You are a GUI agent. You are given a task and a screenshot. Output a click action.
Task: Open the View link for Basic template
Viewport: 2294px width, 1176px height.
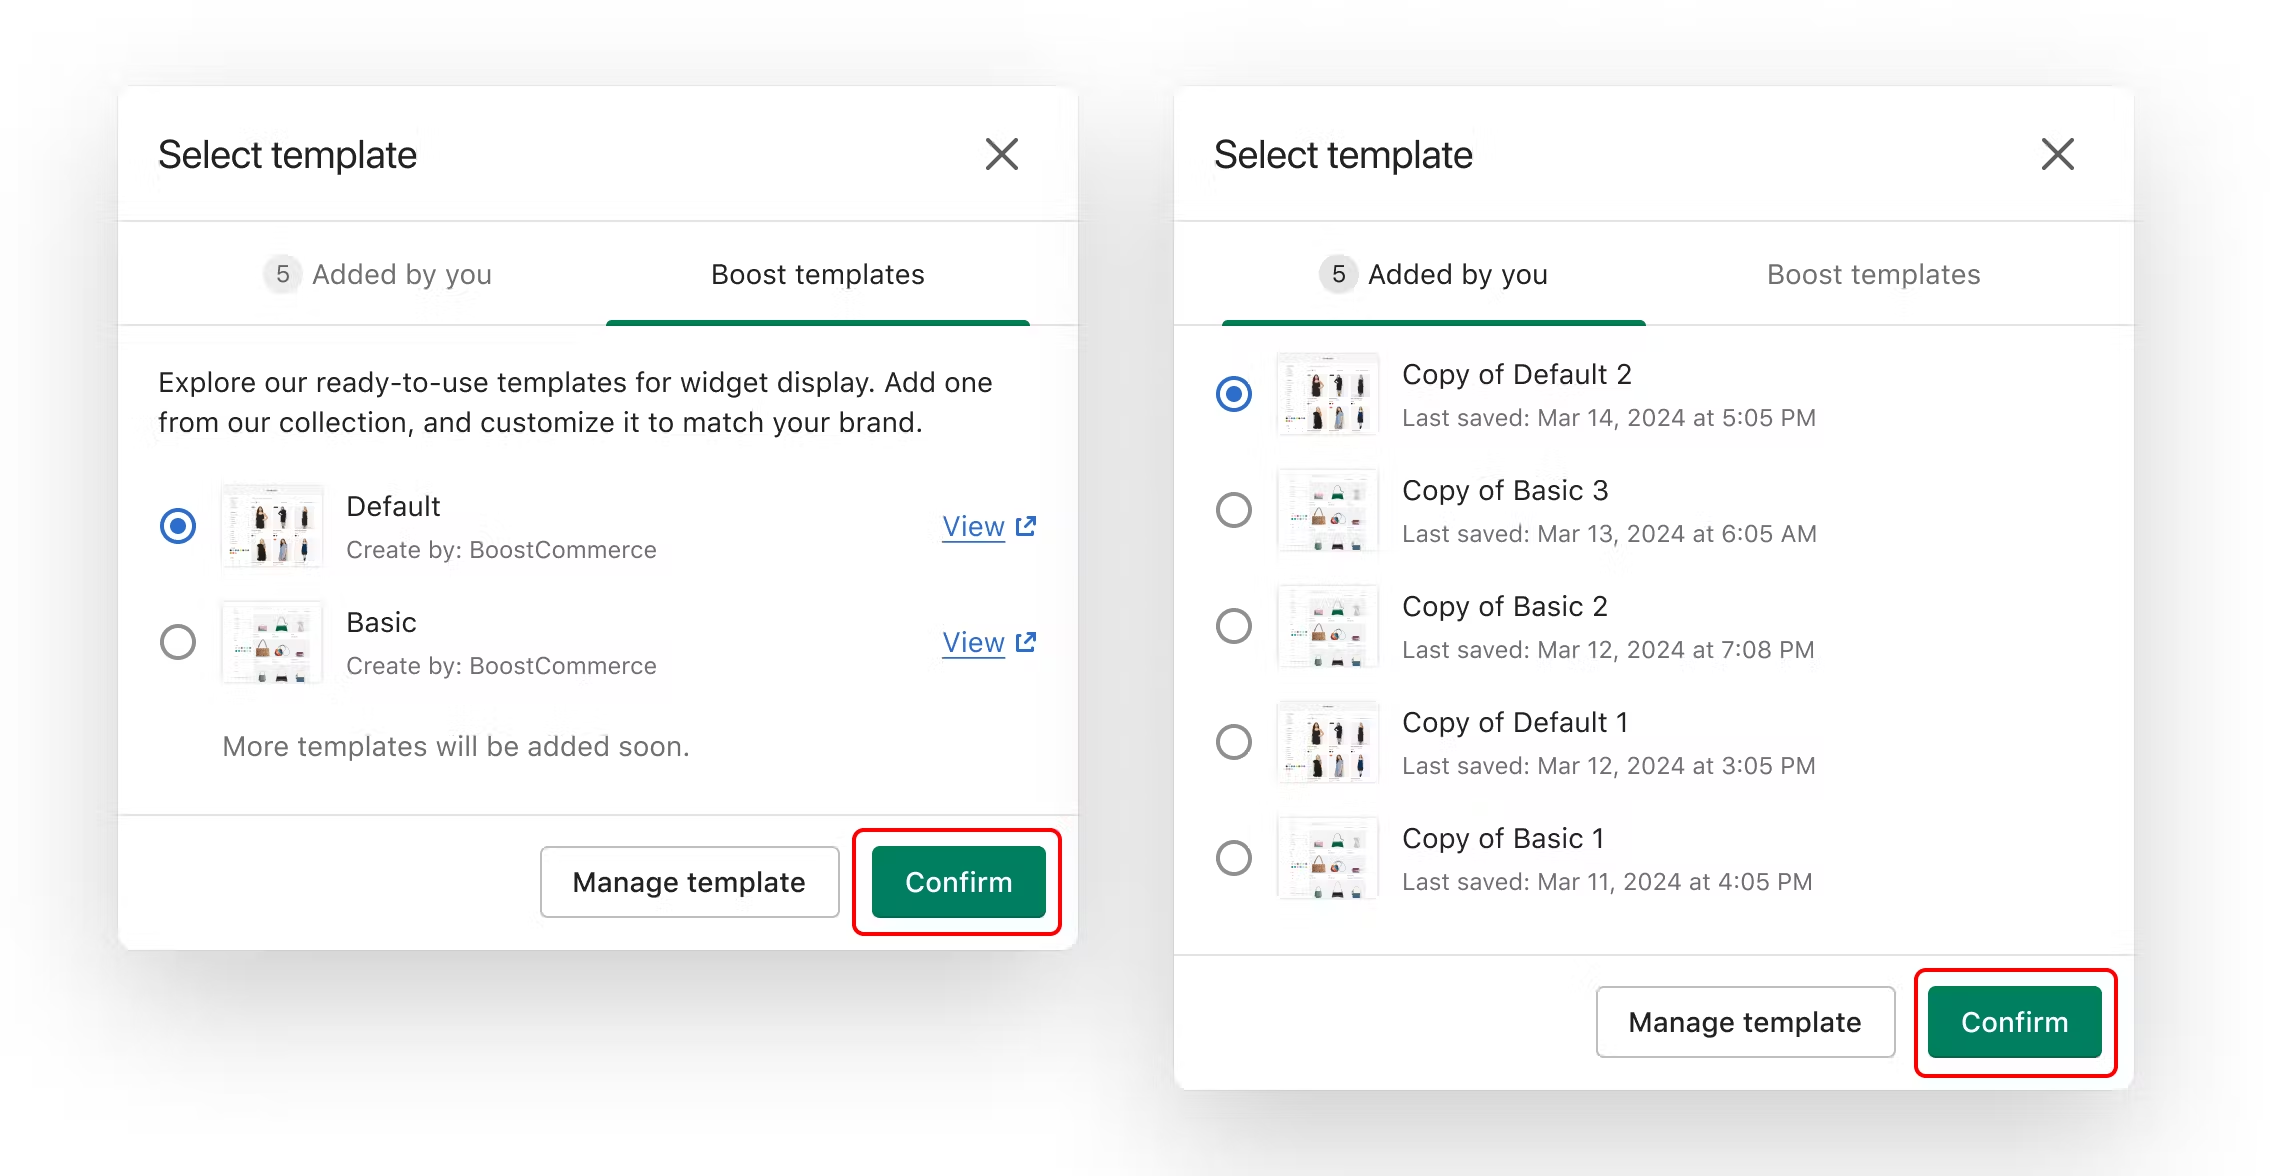point(973,642)
